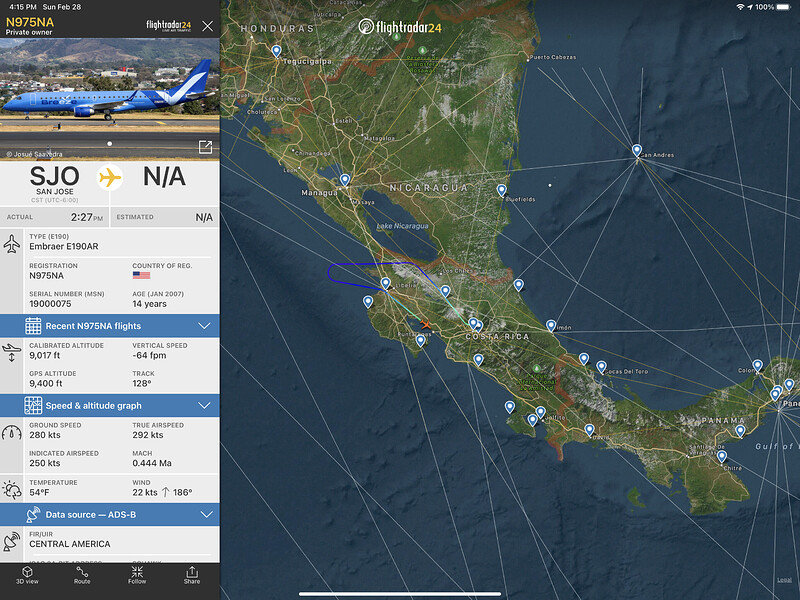Image resolution: width=800 pixels, height=600 pixels.
Task: Select the Bluefields airport pin
Action: click(x=502, y=190)
